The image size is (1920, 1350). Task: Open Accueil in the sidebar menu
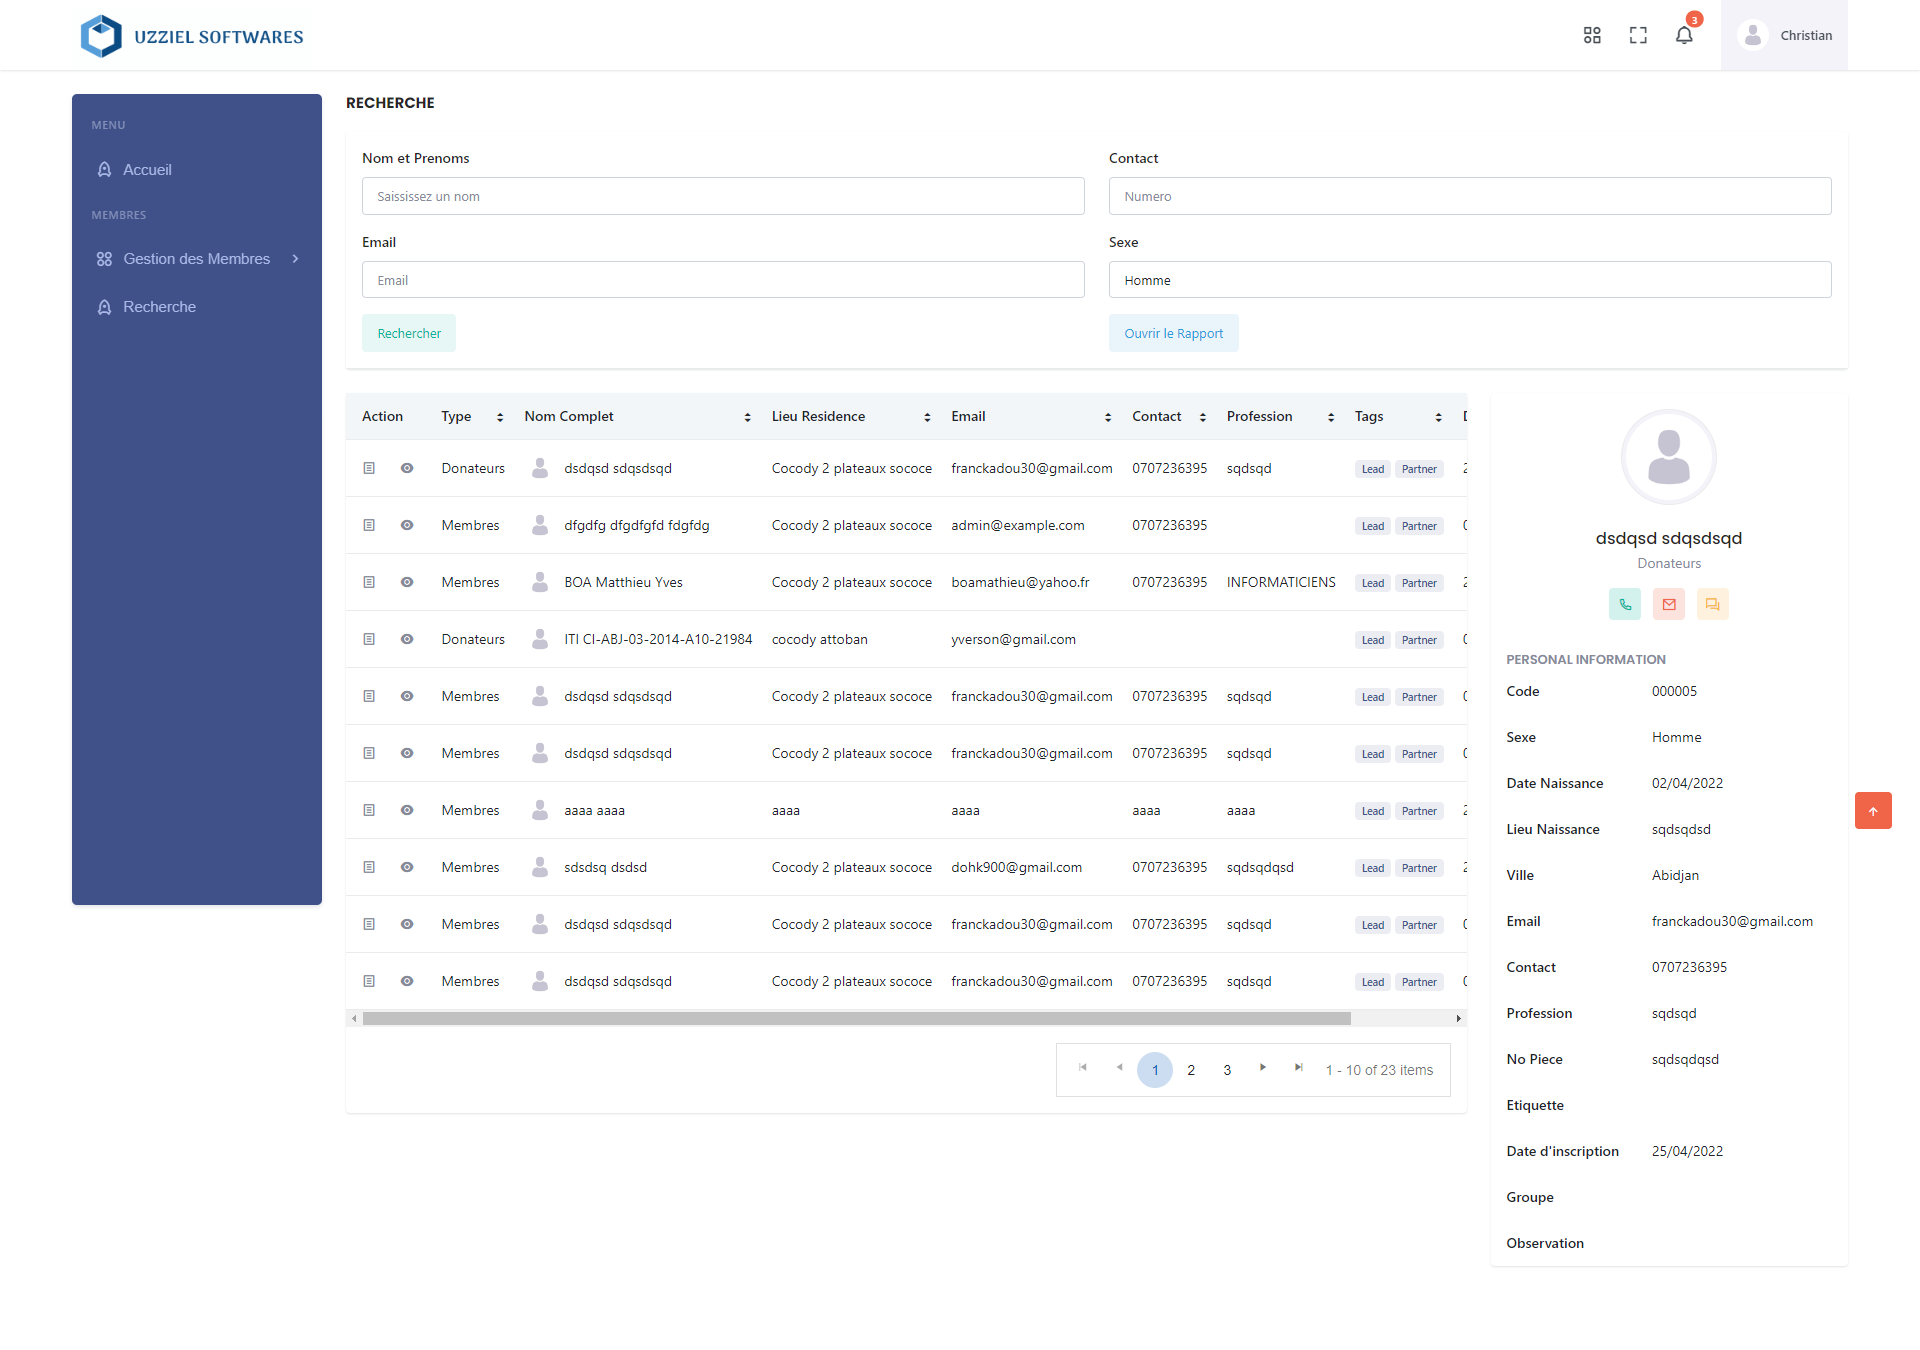pos(147,170)
